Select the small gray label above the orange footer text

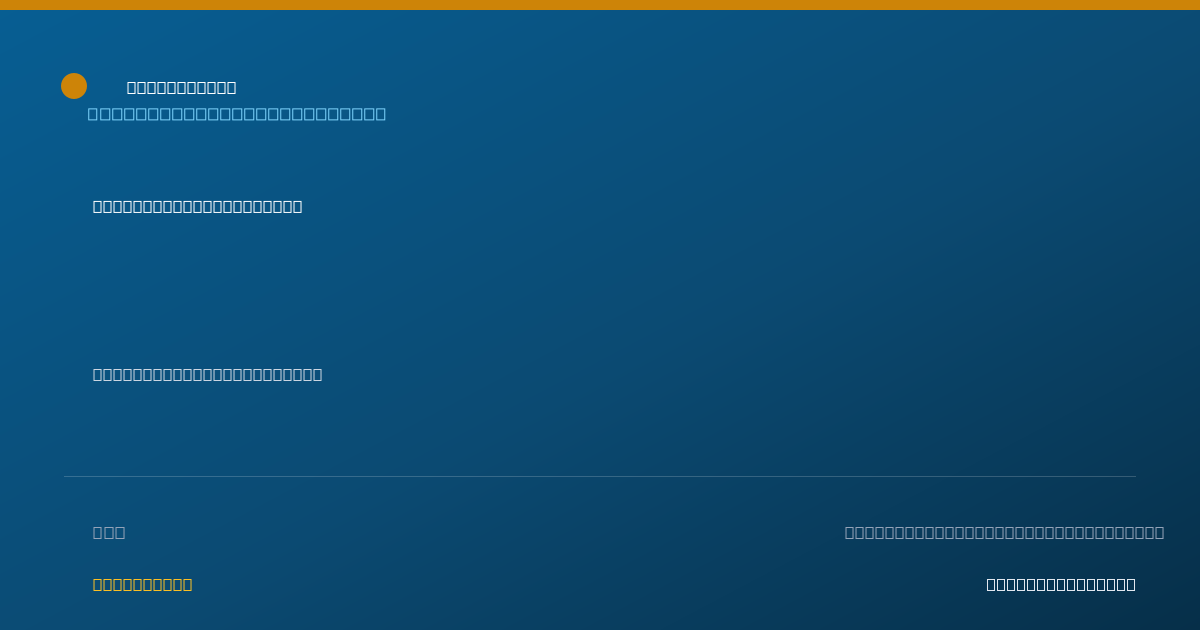tap(109, 533)
